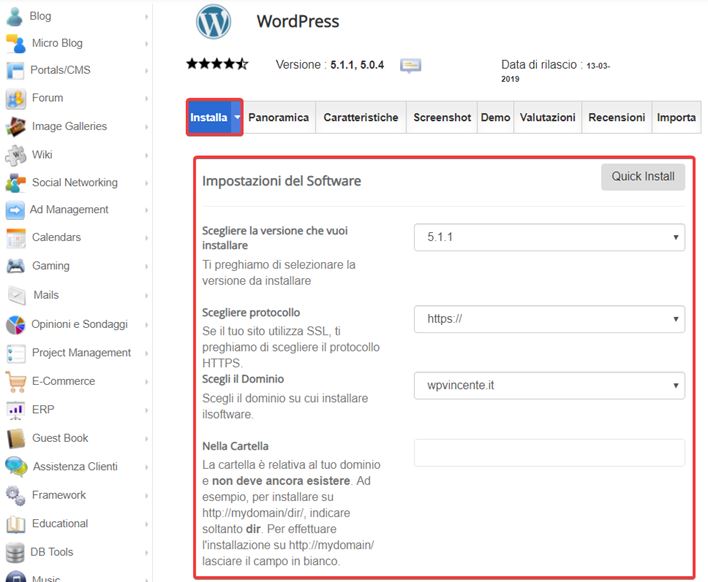Open the ERP category link

[43, 410]
